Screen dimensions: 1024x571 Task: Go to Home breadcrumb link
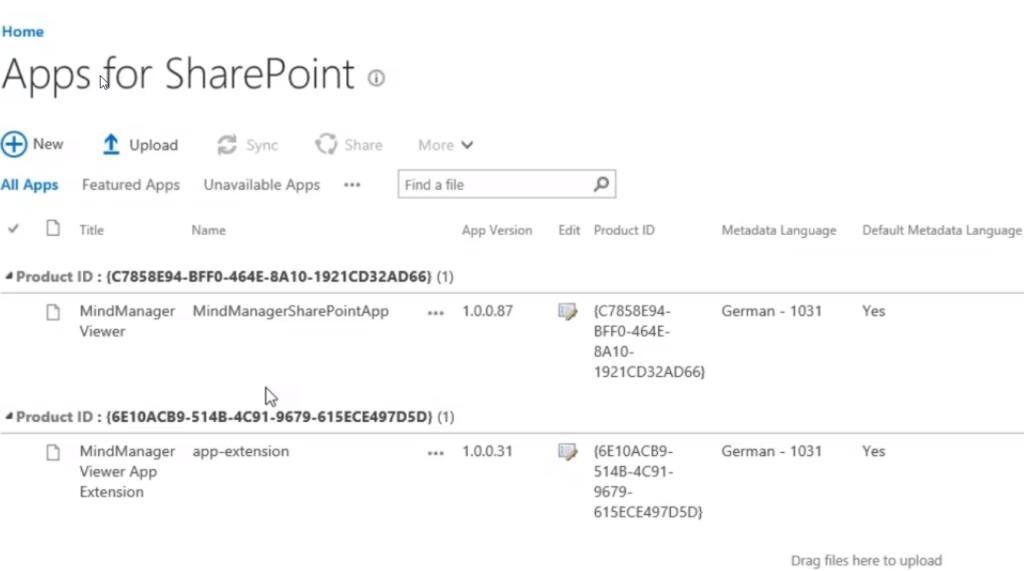23,31
